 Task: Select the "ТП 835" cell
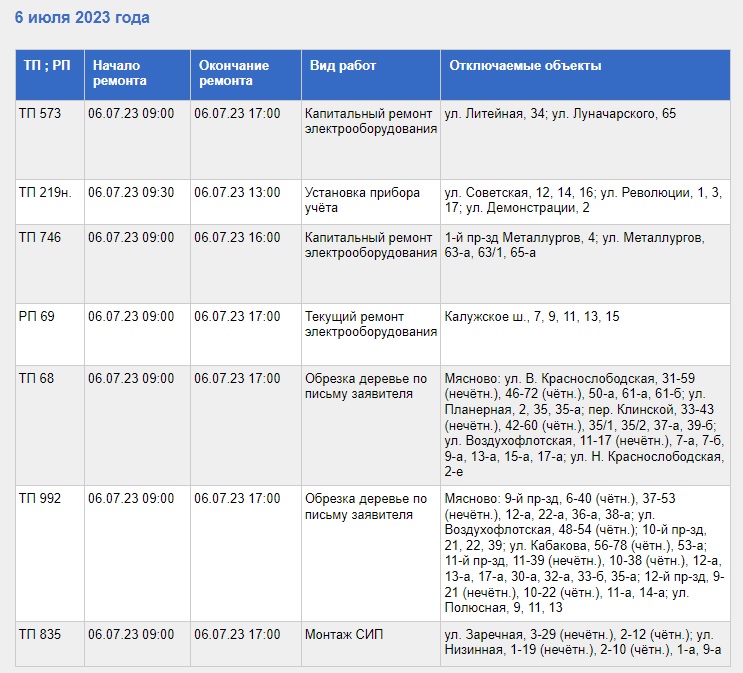40,634
